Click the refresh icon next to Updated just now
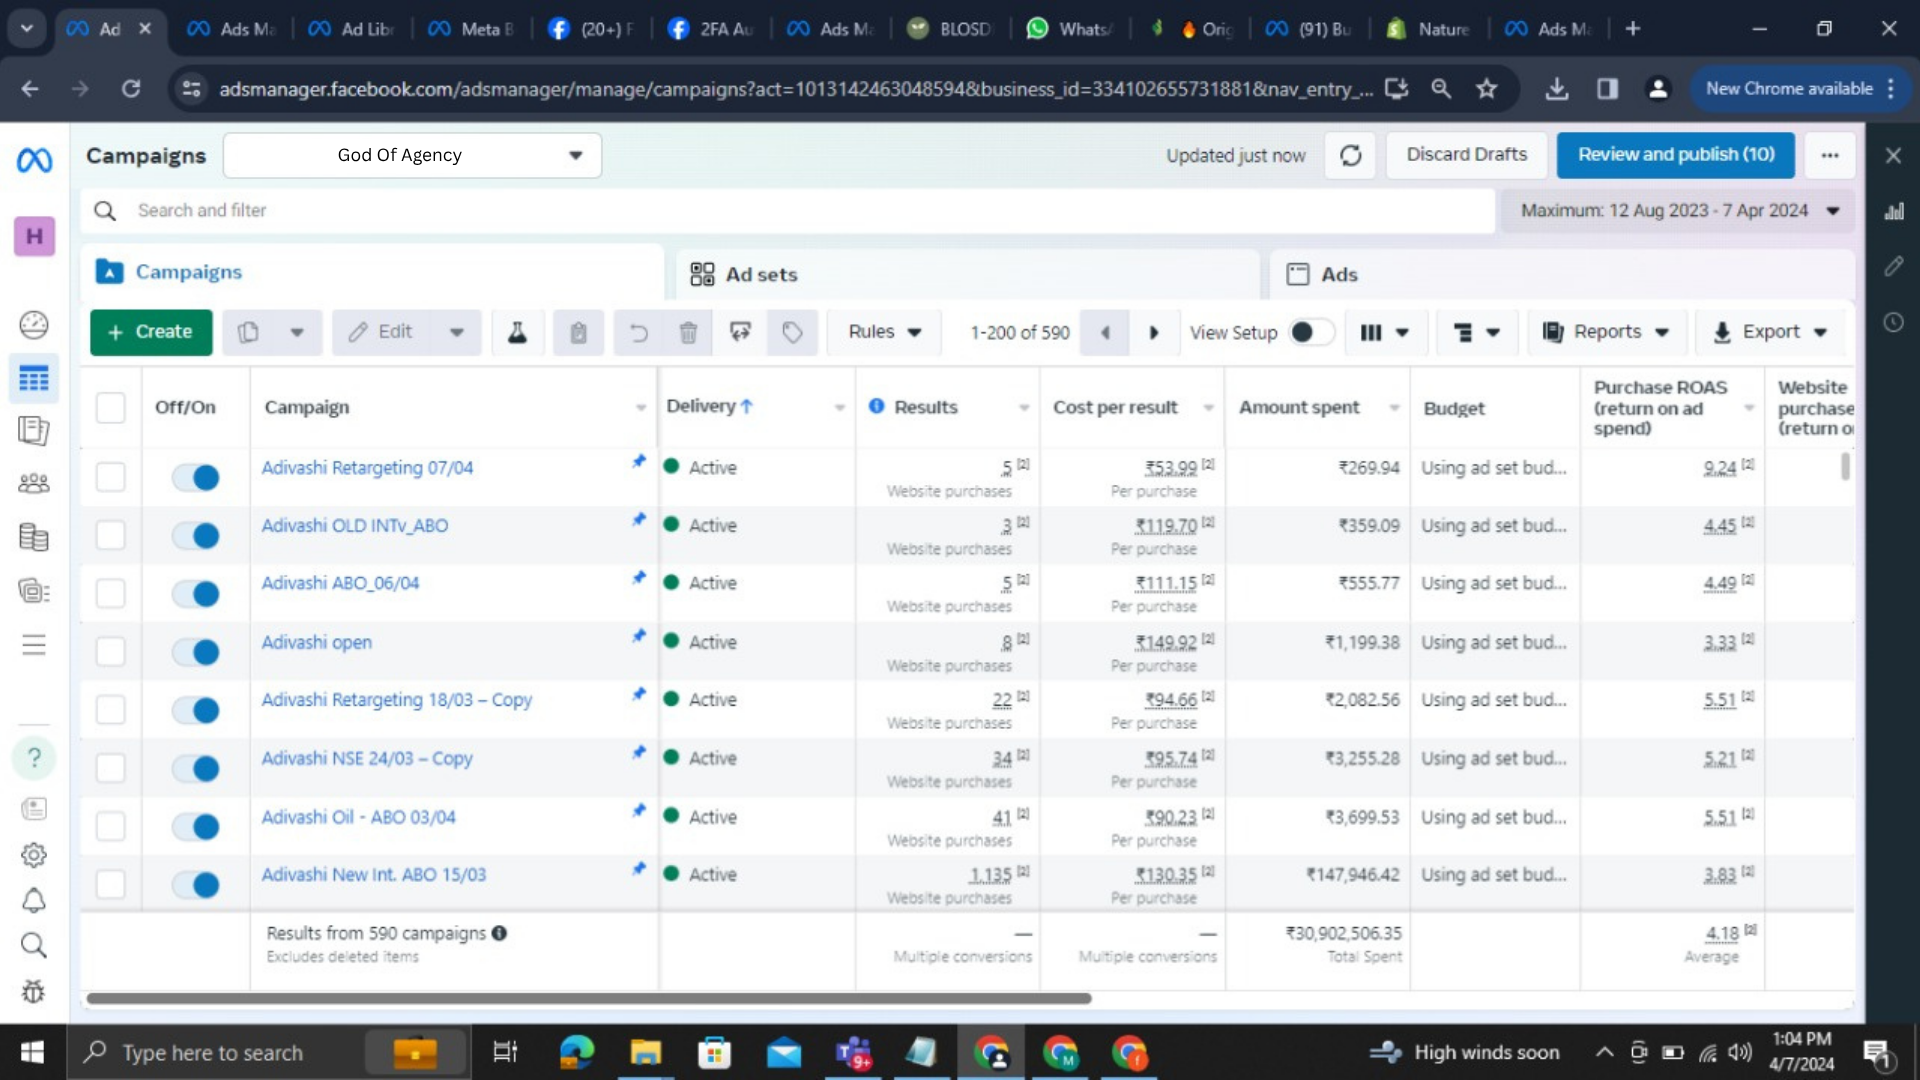 click(x=1350, y=155)
